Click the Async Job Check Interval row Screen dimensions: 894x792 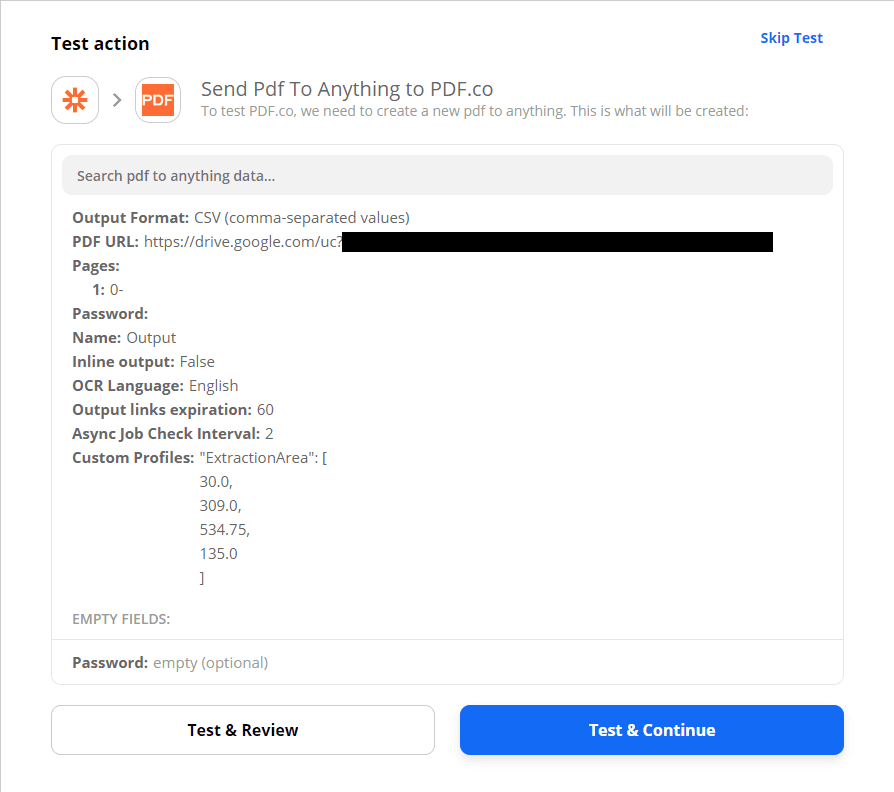click(173, 434)
